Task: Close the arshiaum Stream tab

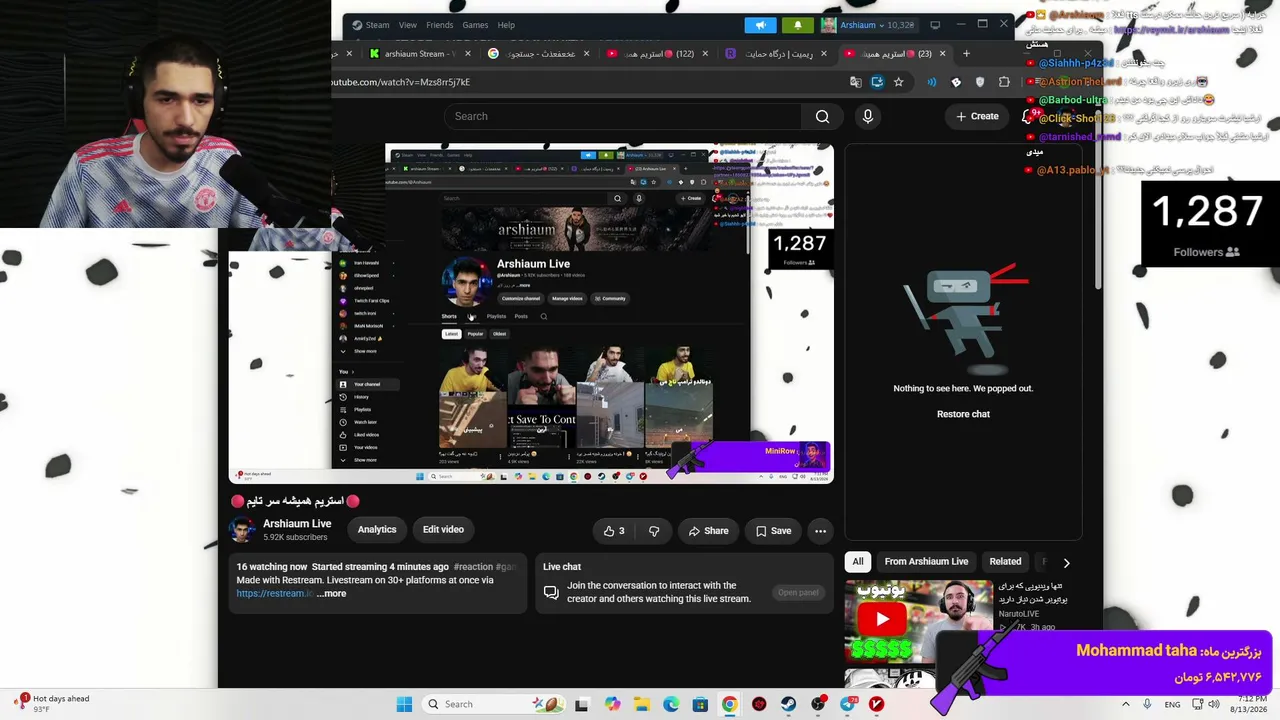Action: [467, 54]
